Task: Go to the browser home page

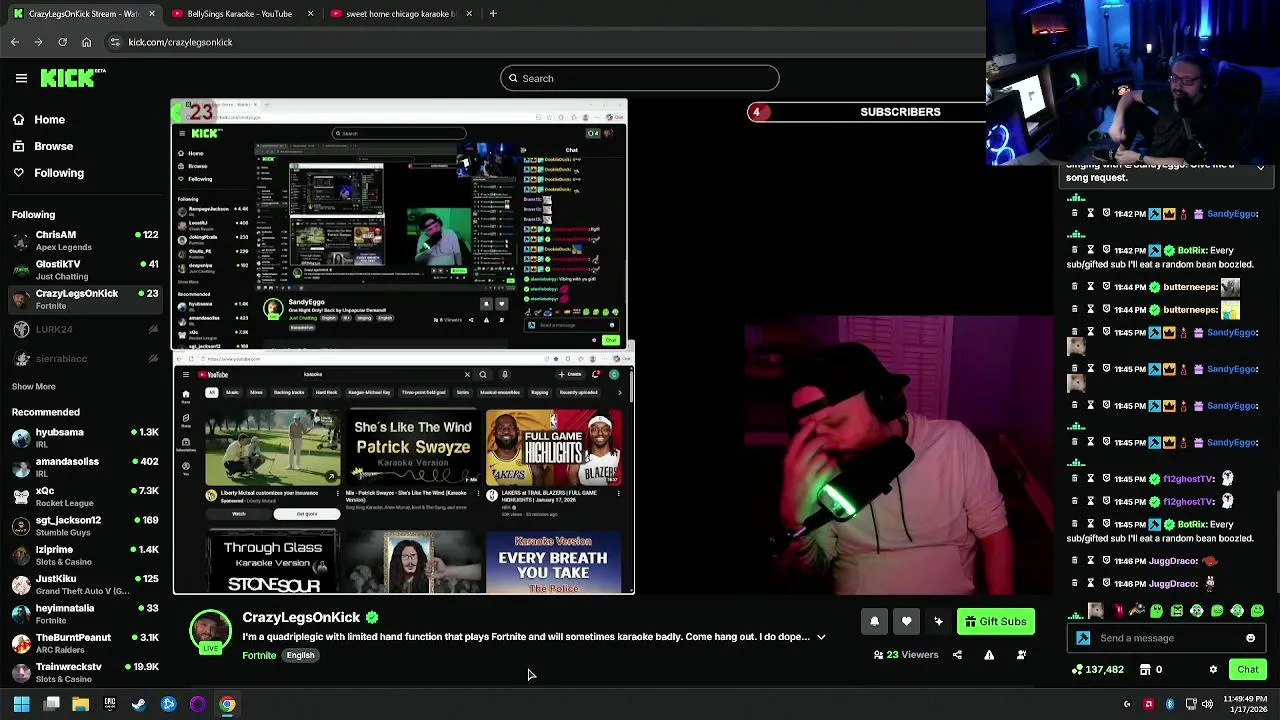Action: click(86, 42)
